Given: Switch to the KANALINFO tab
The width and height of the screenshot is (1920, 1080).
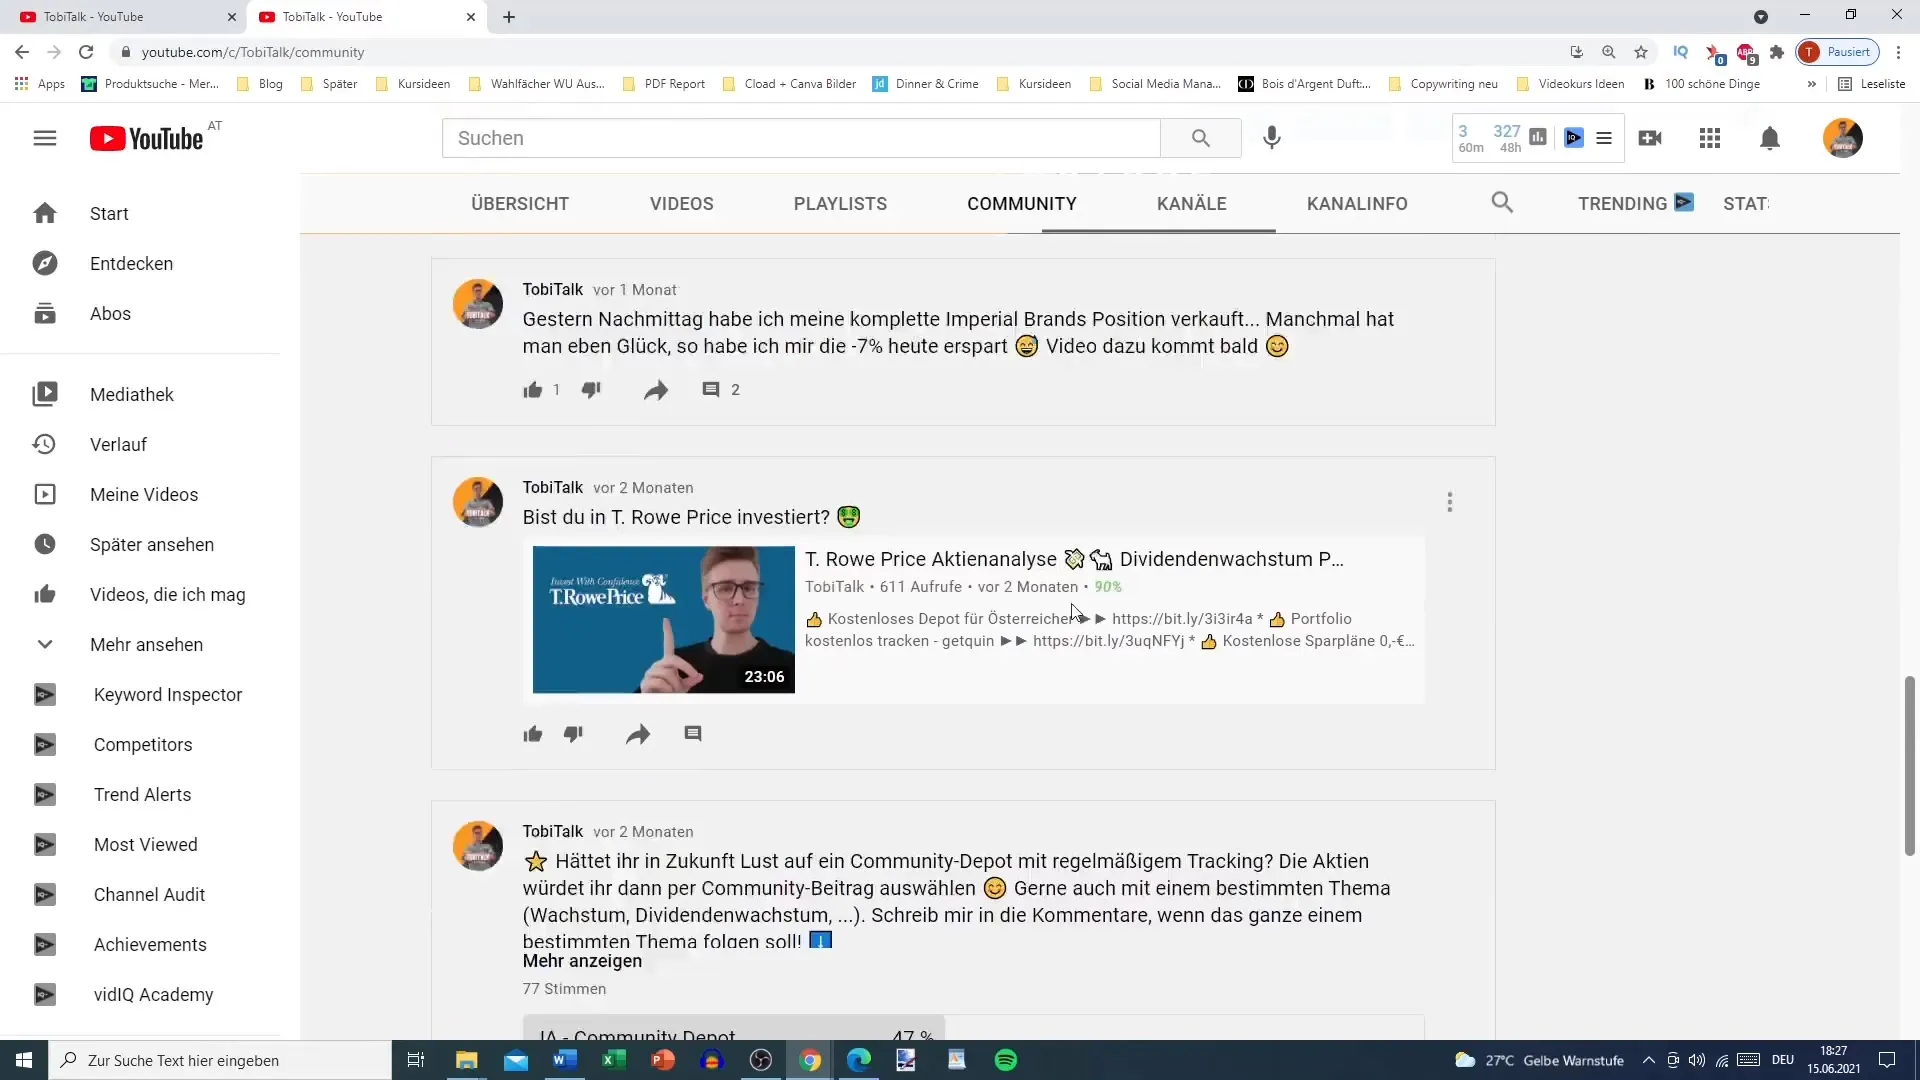Looking at the screenshot, I should tap(1357, 203).
